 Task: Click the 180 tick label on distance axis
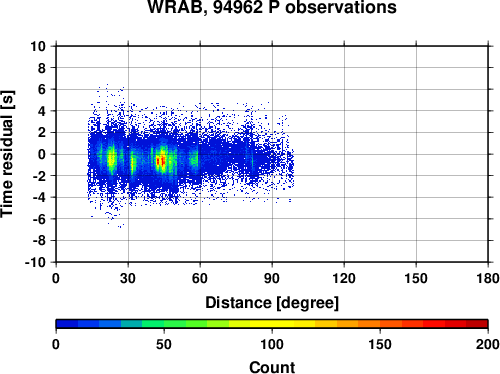pyautogui.click(x=488, y=278)
